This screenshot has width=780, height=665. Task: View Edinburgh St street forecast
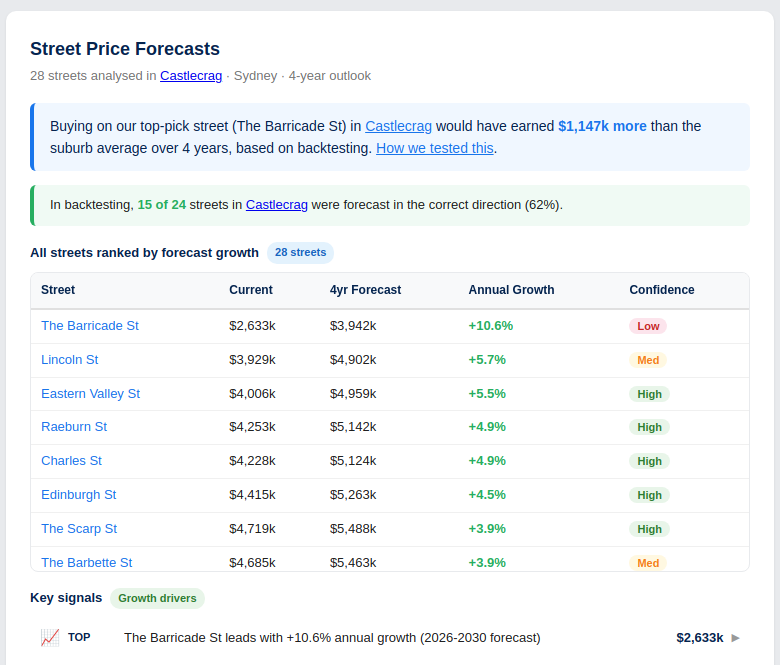[79, 494]
